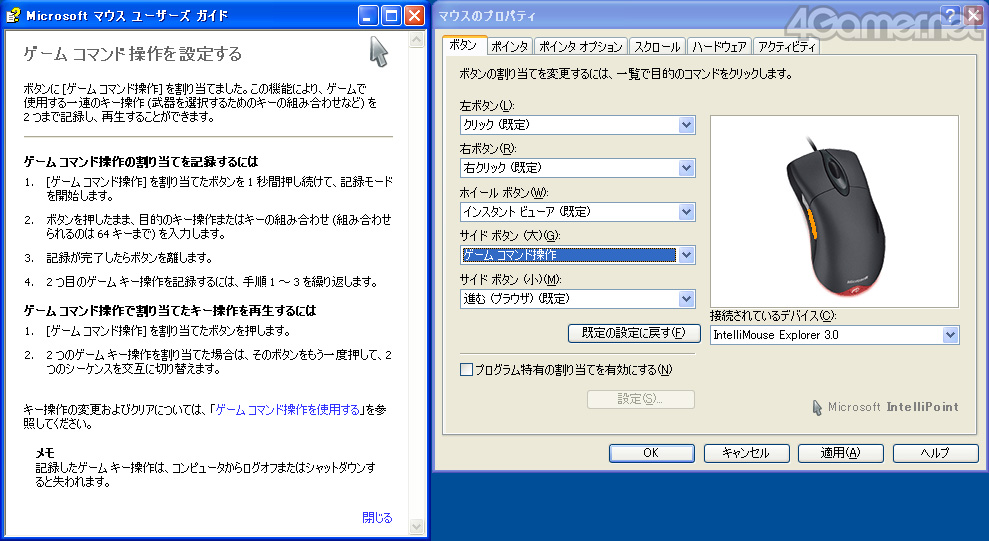
Task: Switch to the ポインタ tab
Action: pos(510,47)
